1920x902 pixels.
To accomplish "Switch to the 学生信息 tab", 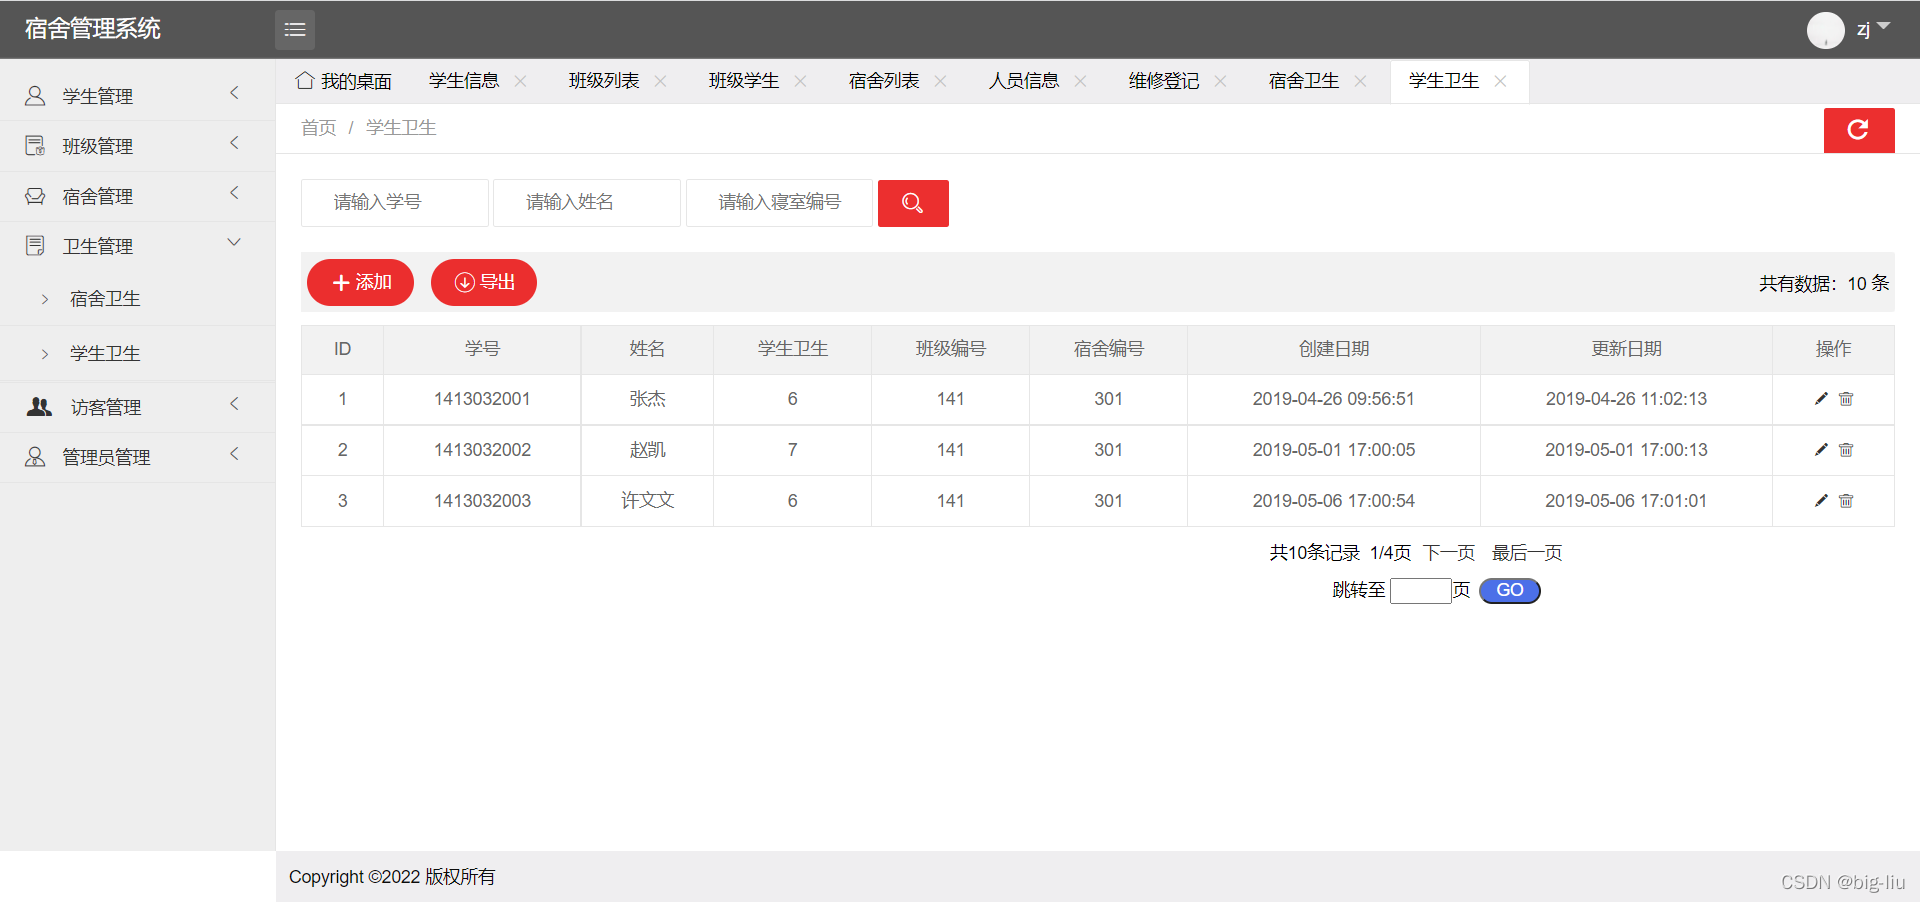I will [x=464, y=81].
